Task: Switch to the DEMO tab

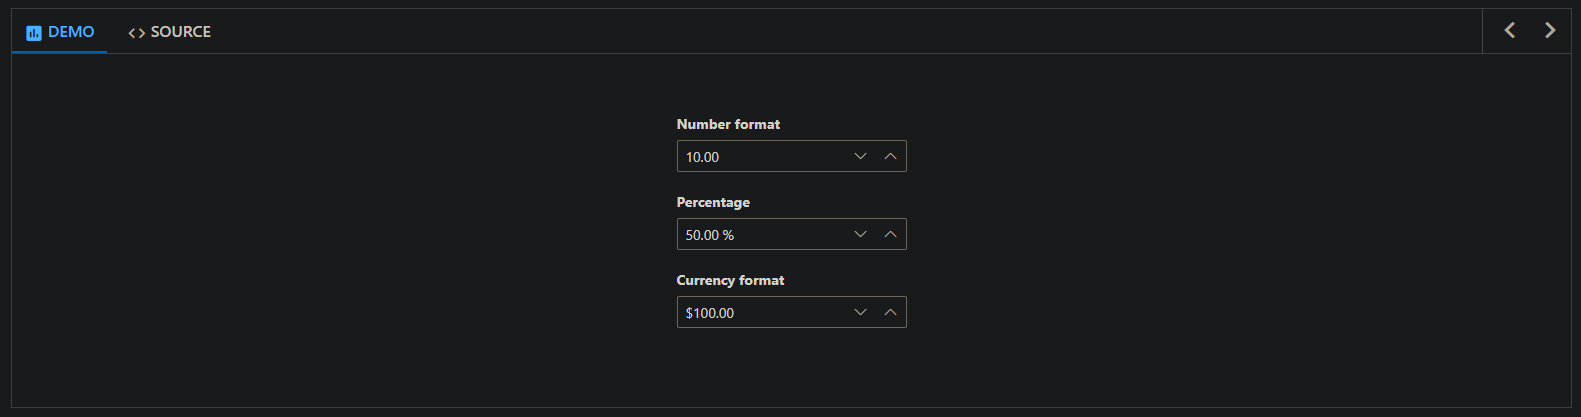Action: point(70,32)
